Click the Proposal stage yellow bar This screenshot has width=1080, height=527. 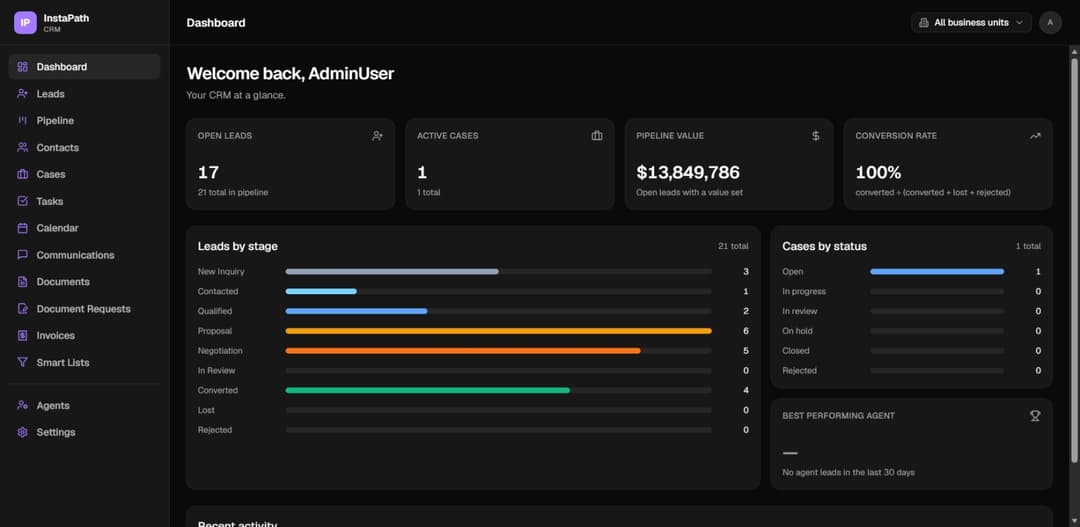point(499,331)
